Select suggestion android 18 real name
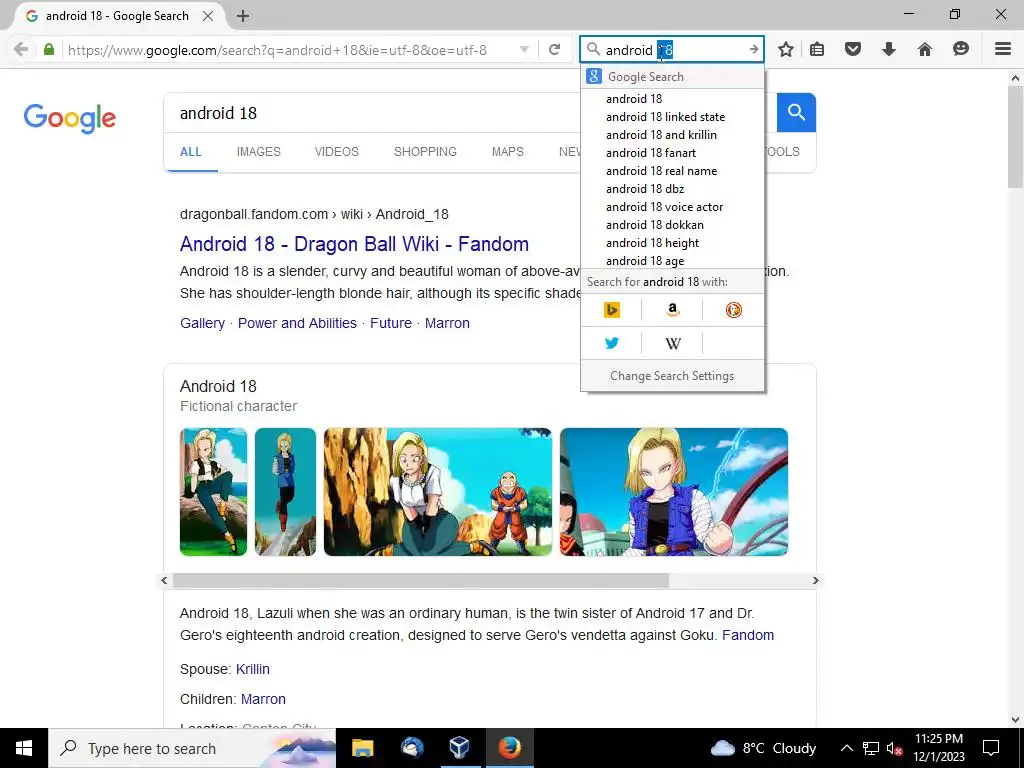 pos(672,171)
